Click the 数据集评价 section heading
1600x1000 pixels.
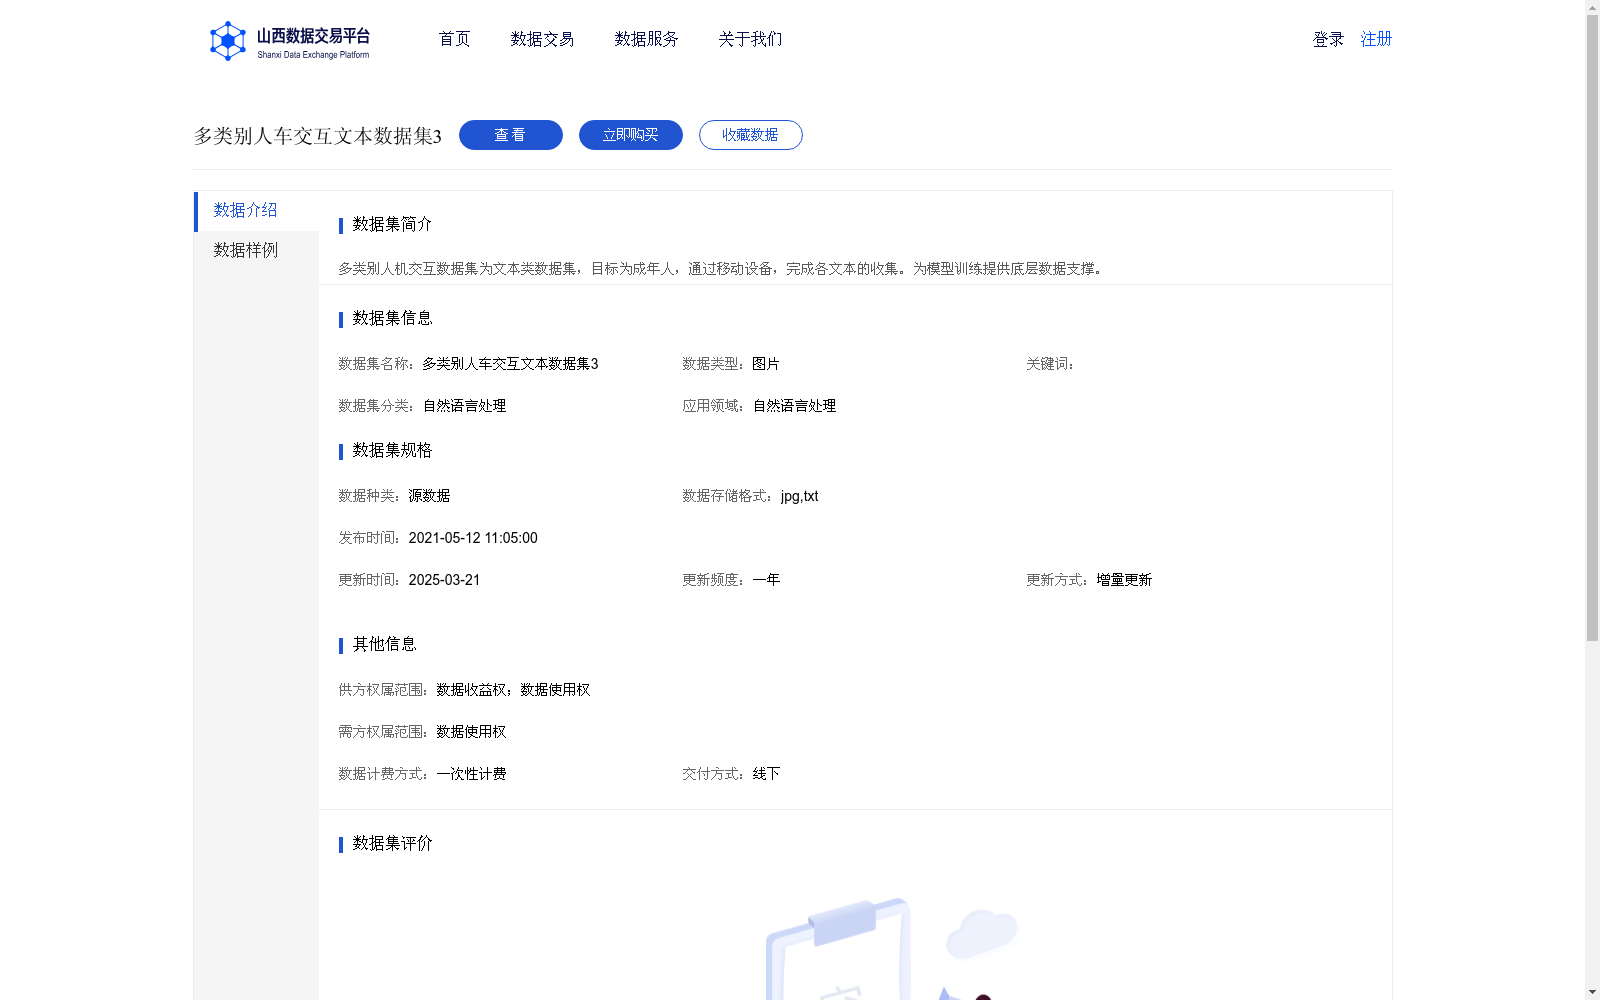[x=392, y=843]
